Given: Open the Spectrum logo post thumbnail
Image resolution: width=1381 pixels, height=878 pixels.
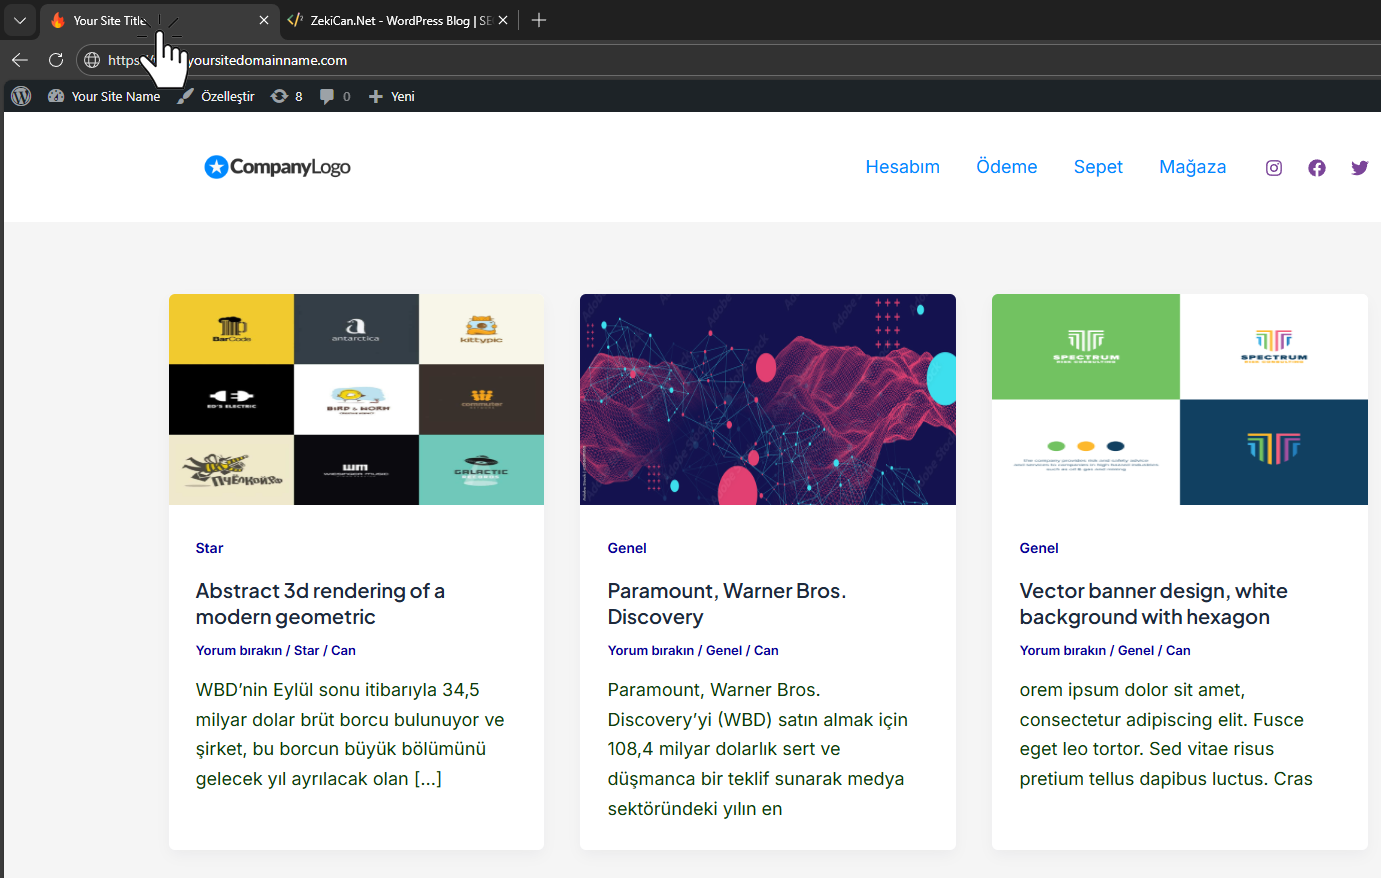Looking at the screenshot, I should (1179, 399).
